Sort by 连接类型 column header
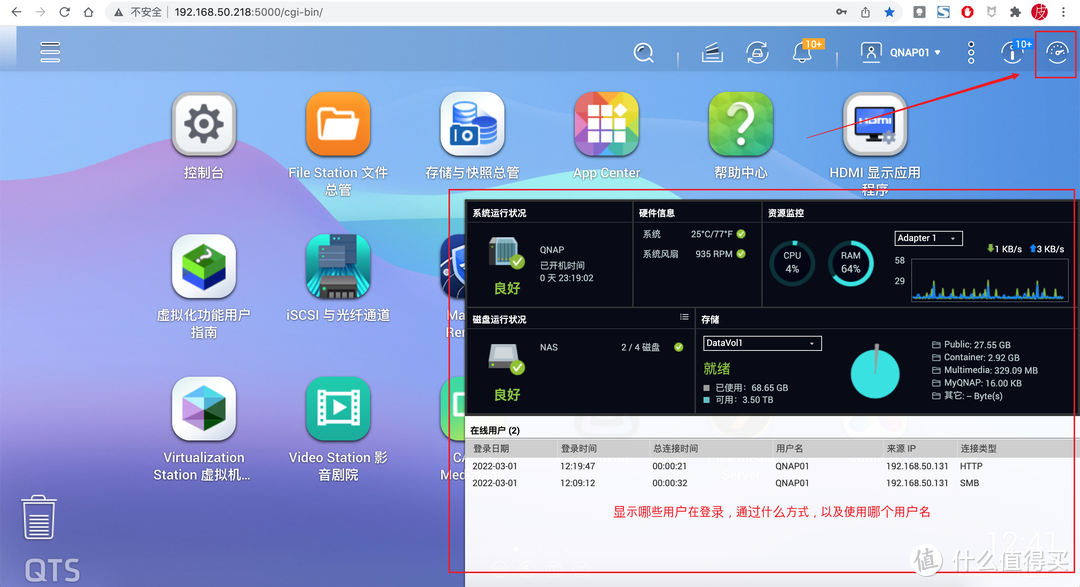 (x=978, y=449)
